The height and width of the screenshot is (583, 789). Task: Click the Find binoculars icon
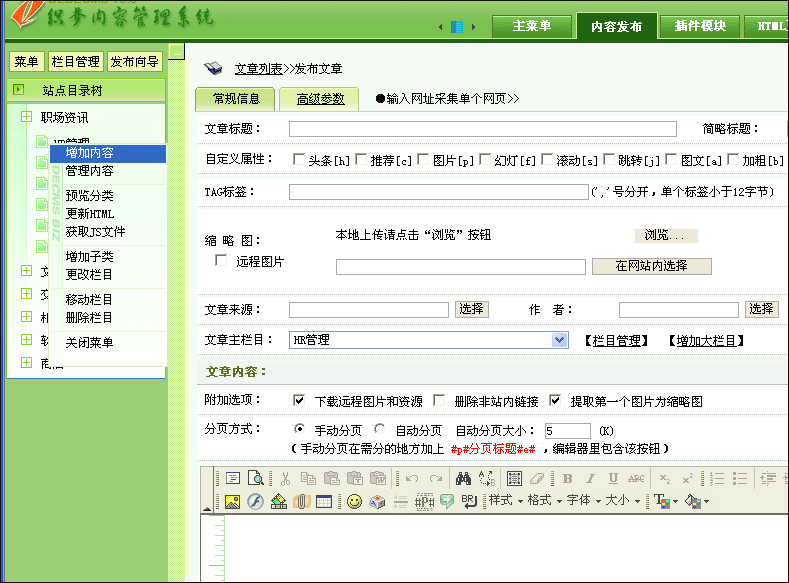(463, 479)
